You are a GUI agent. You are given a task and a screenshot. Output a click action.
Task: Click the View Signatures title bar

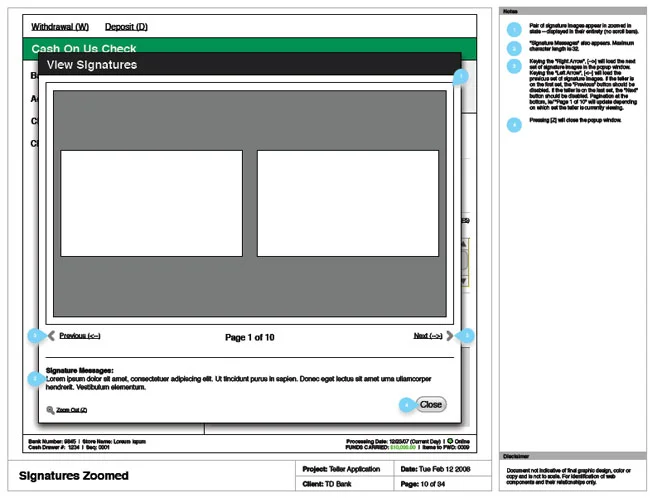249,64
